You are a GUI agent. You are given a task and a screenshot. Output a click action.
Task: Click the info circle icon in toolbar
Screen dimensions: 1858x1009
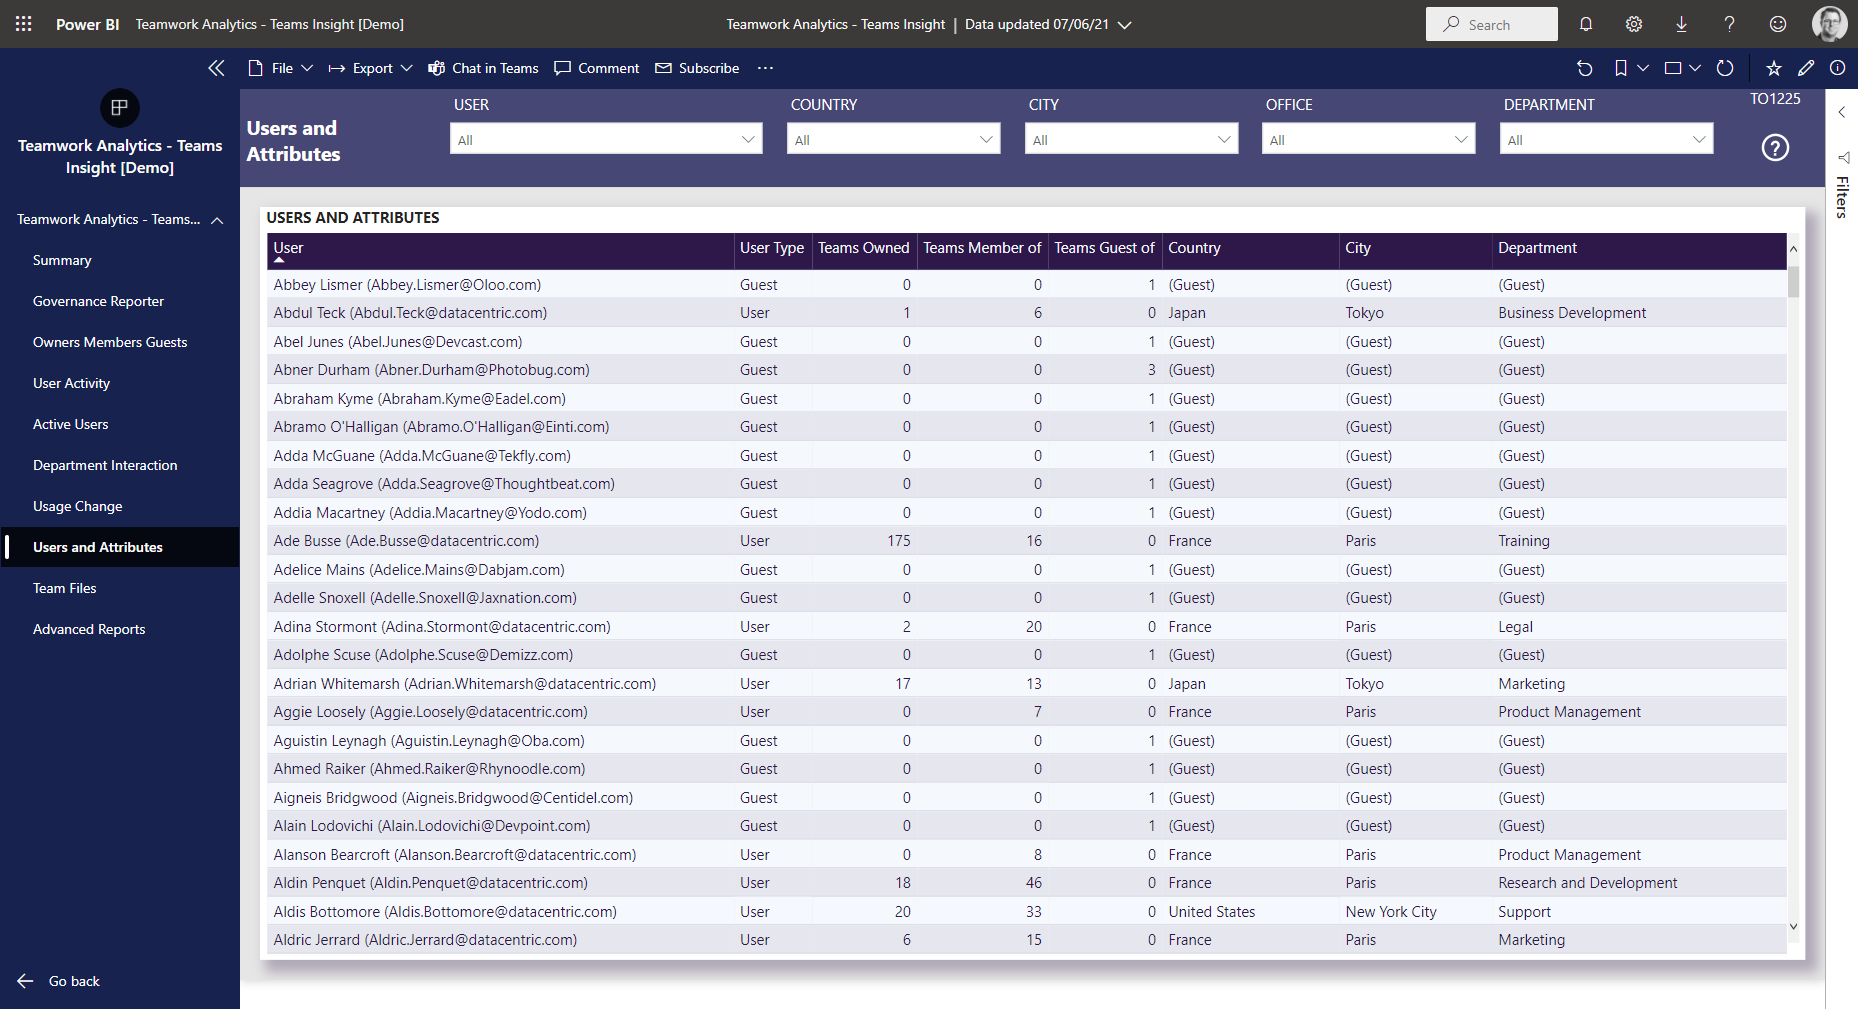point(1838,68)
